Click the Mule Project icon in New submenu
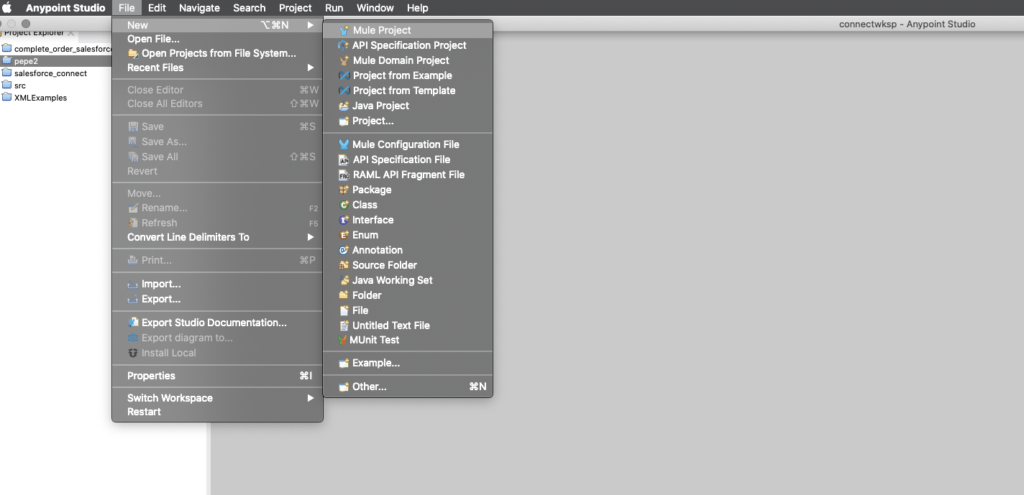Image resolution: width=1024 pixels, height=495 pixels. coord(344,30)
